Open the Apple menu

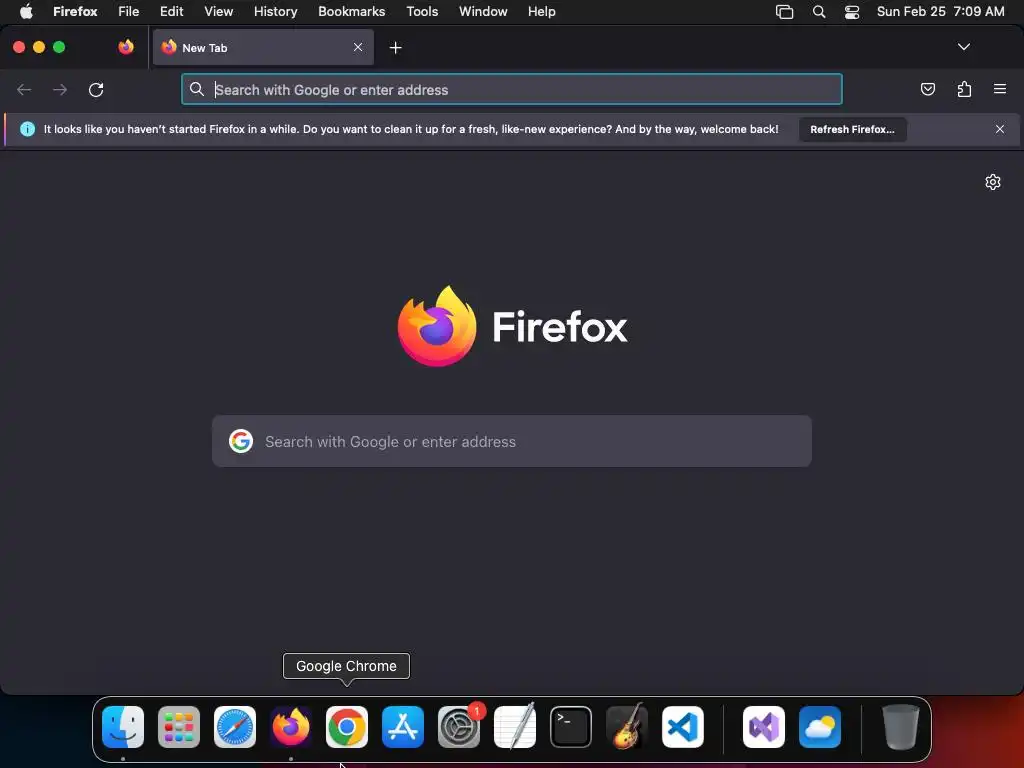tap(26, 11)
